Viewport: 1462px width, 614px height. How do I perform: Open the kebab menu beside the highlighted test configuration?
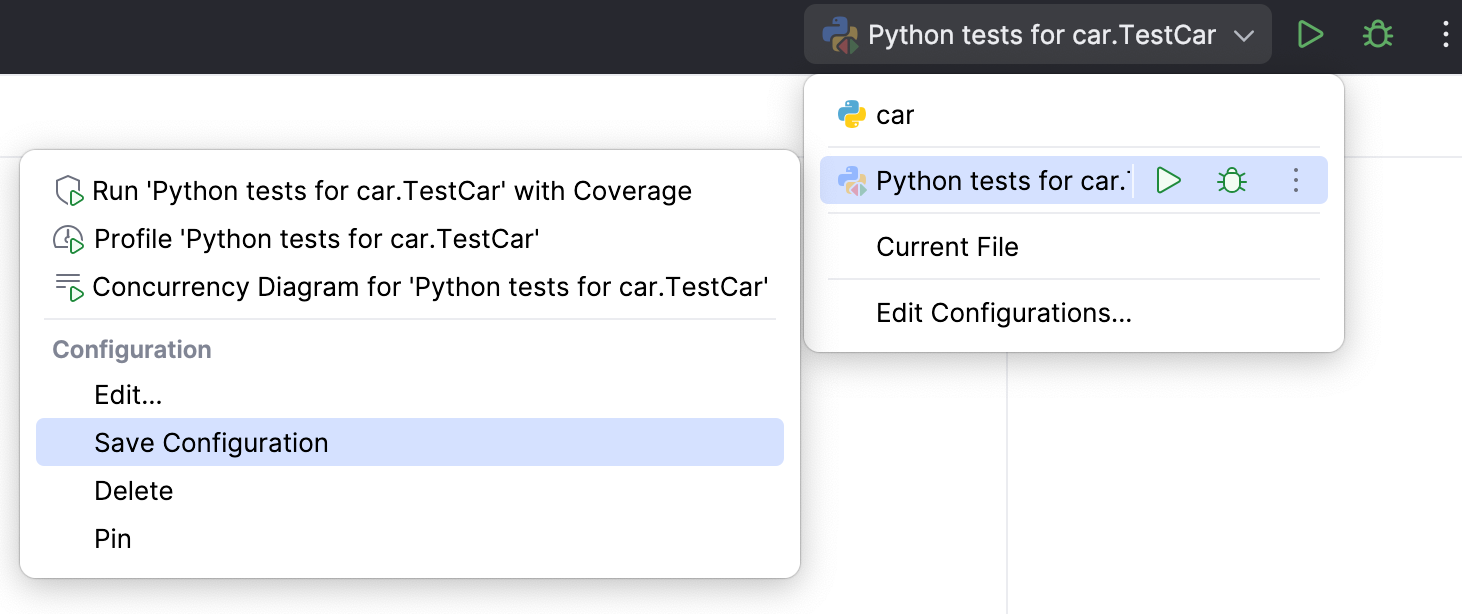(x=1295, y=181)
